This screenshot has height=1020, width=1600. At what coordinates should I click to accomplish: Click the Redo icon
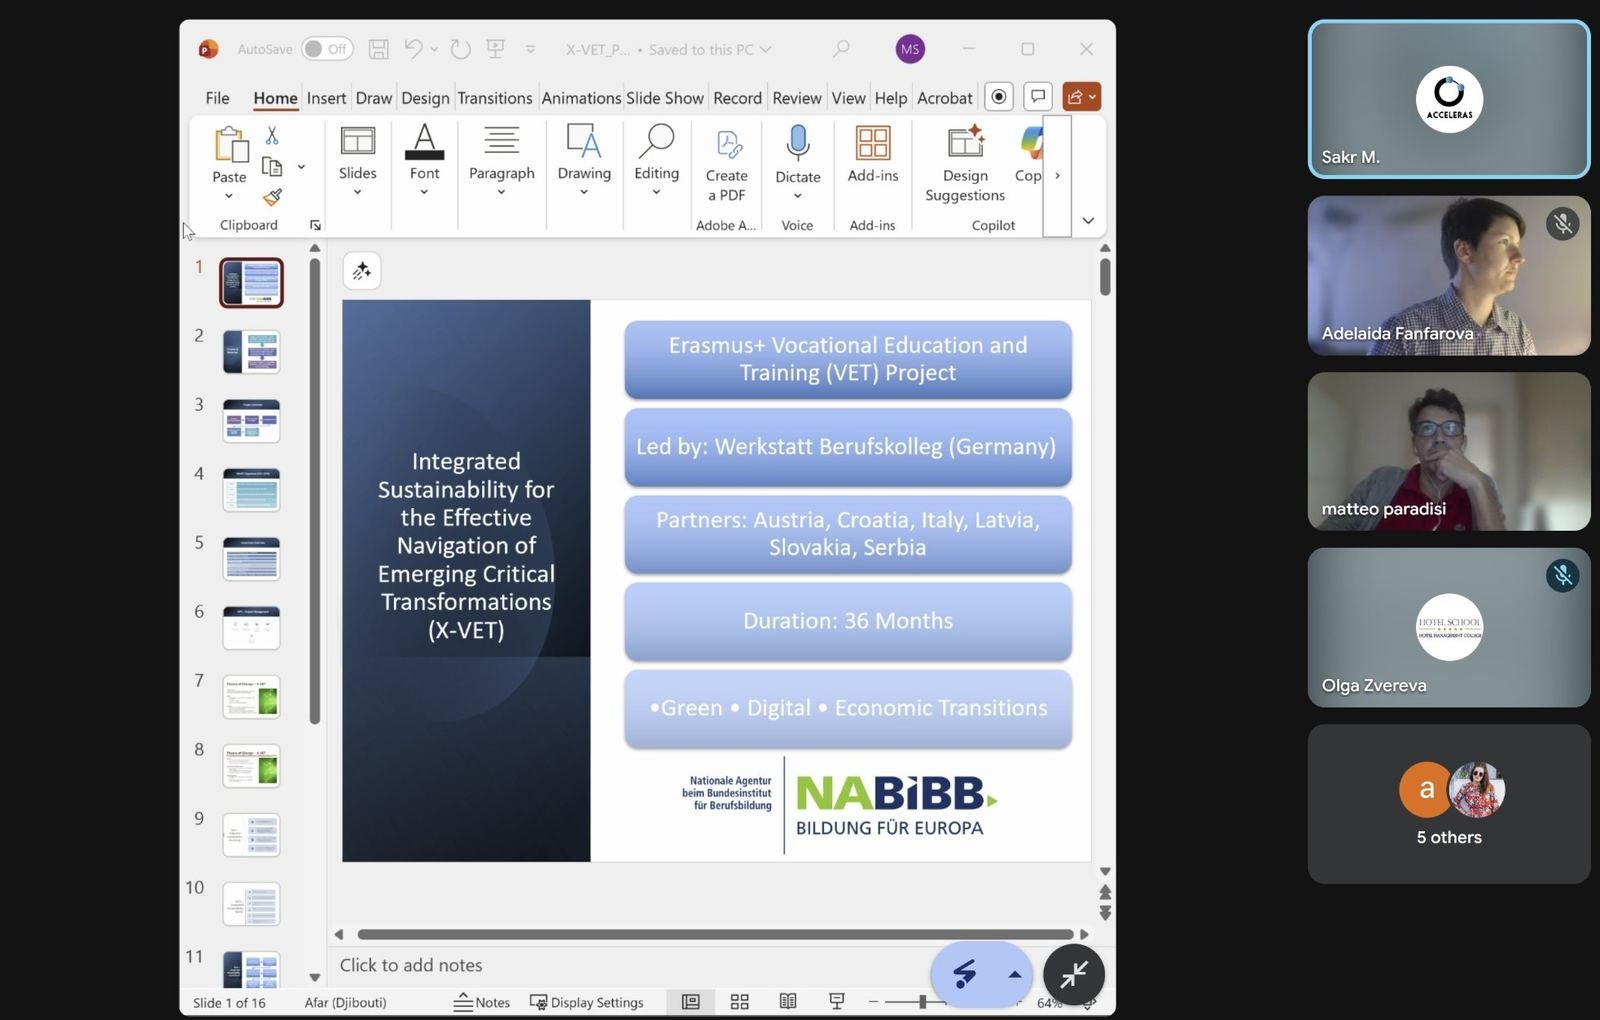[x=460, y=49]
